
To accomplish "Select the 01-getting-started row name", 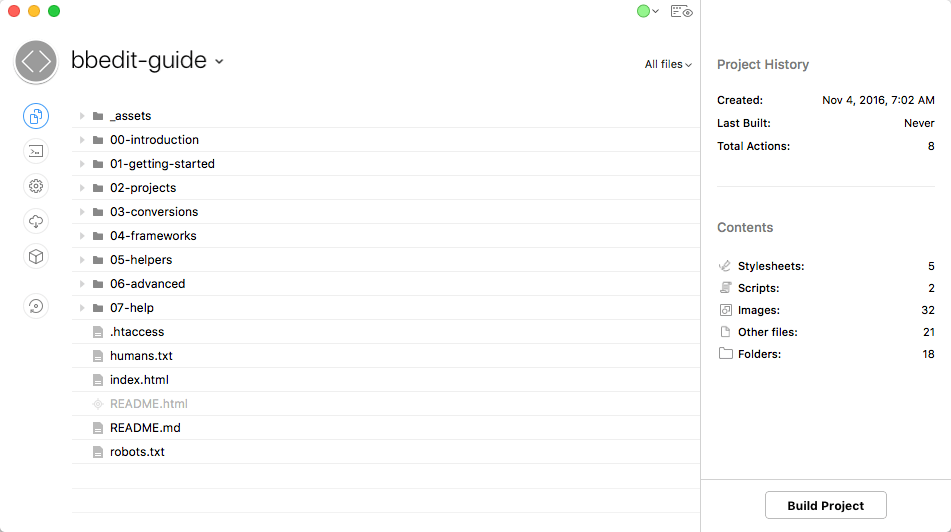I will (x=162, y=164).
